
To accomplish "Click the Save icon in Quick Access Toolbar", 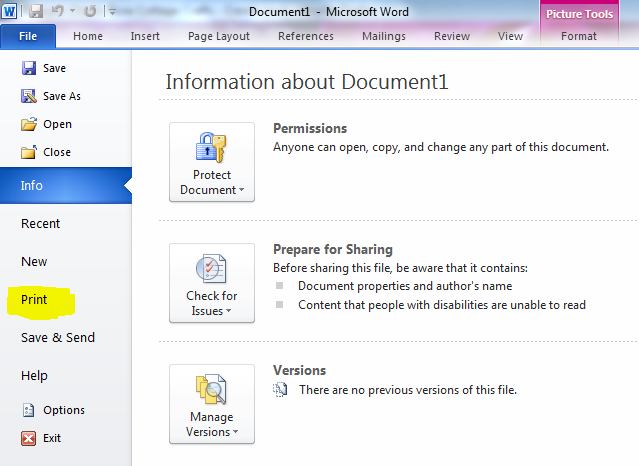I will (36, 11).
